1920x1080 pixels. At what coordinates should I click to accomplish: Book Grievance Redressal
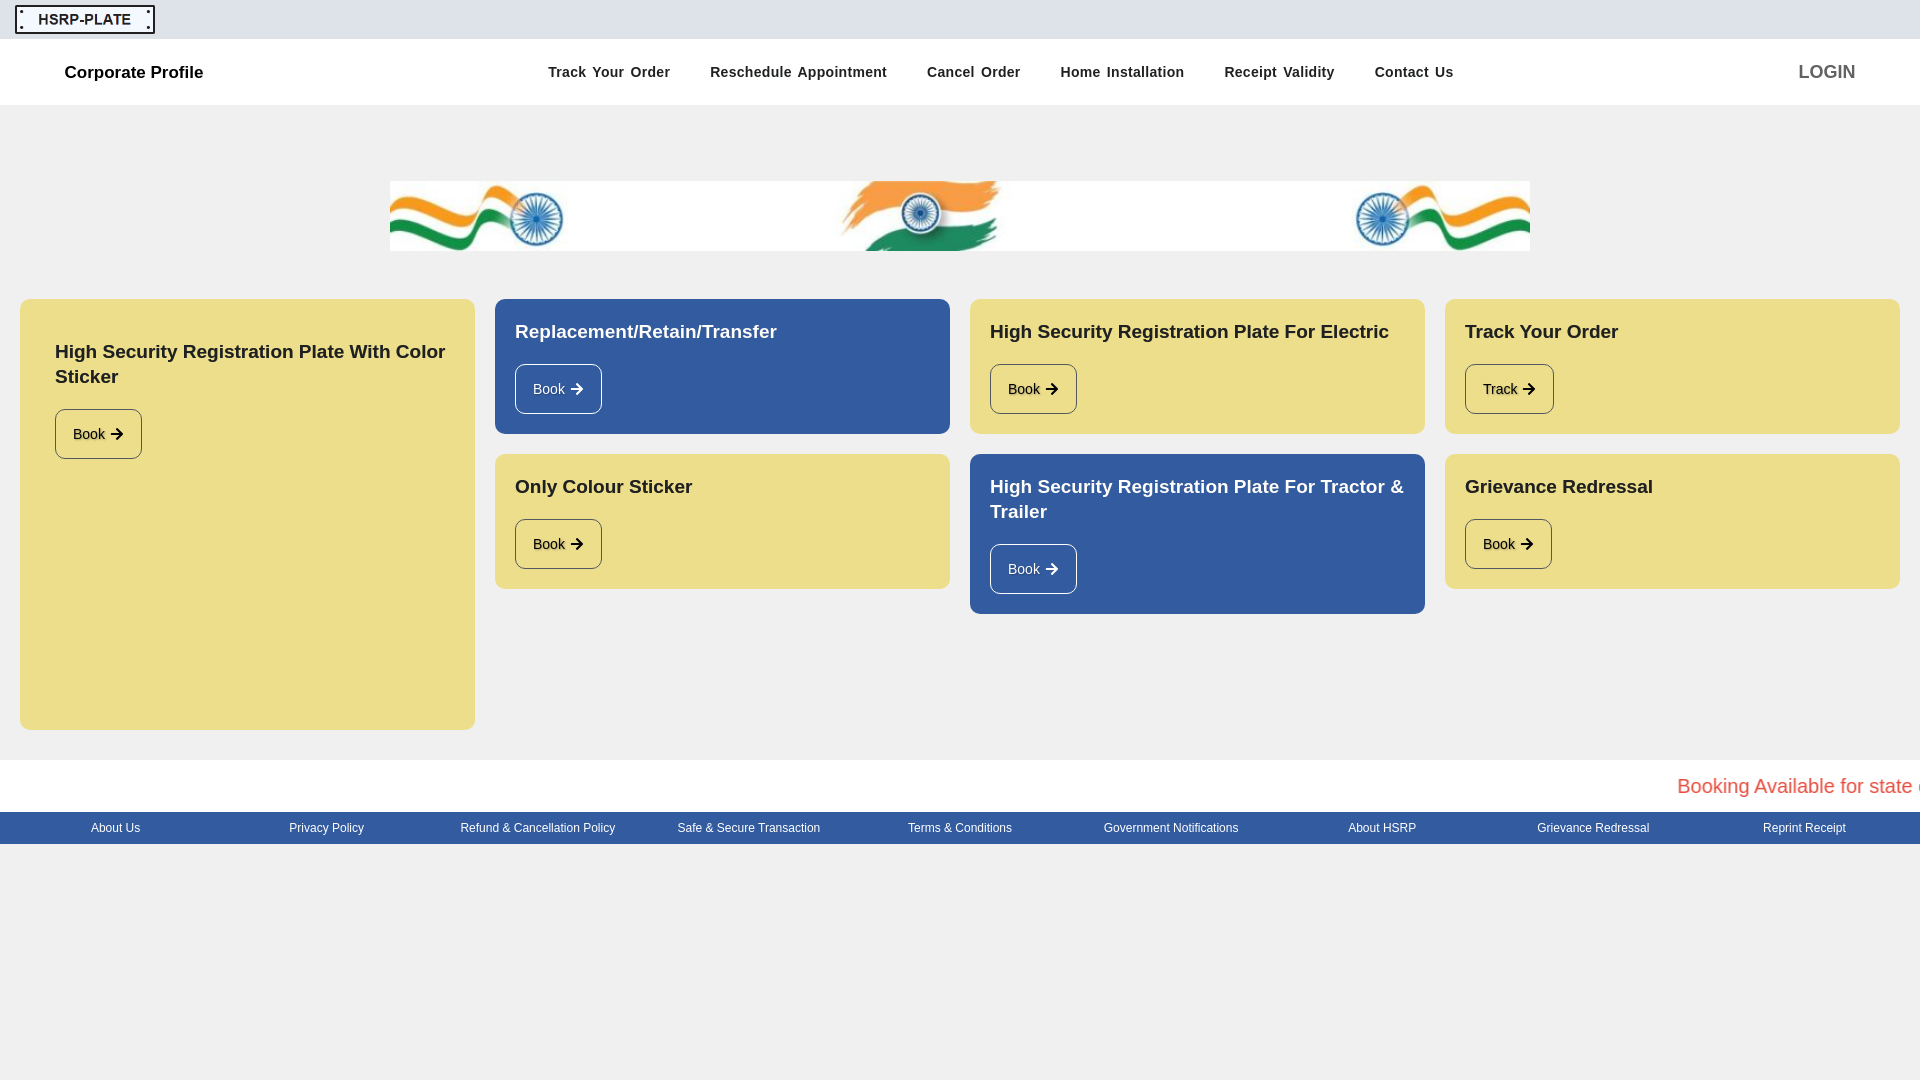pos(1508,544)
